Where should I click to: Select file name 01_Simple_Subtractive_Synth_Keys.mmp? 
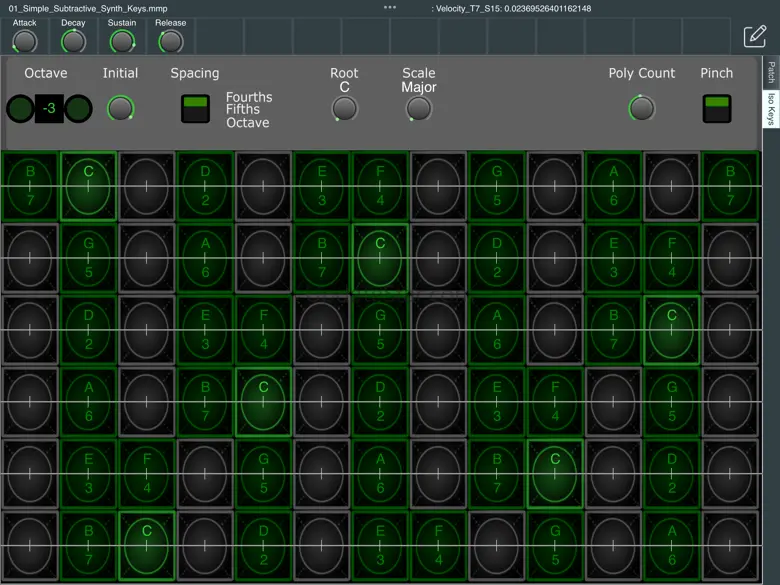click(x=88, y=8)
